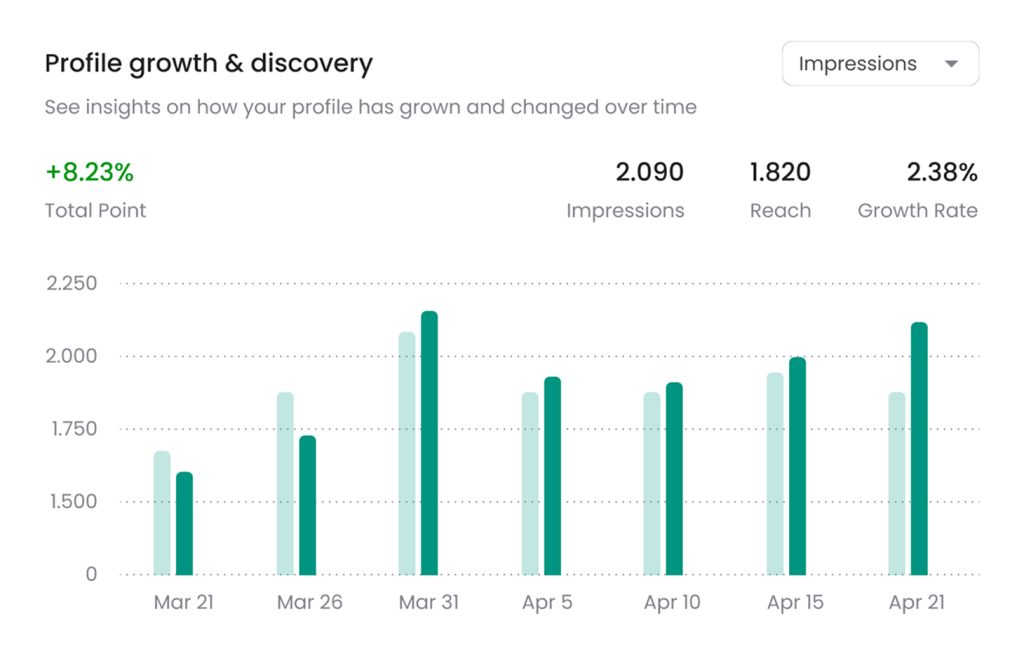Click the Mar 31 axis label

tap(429, 603)
